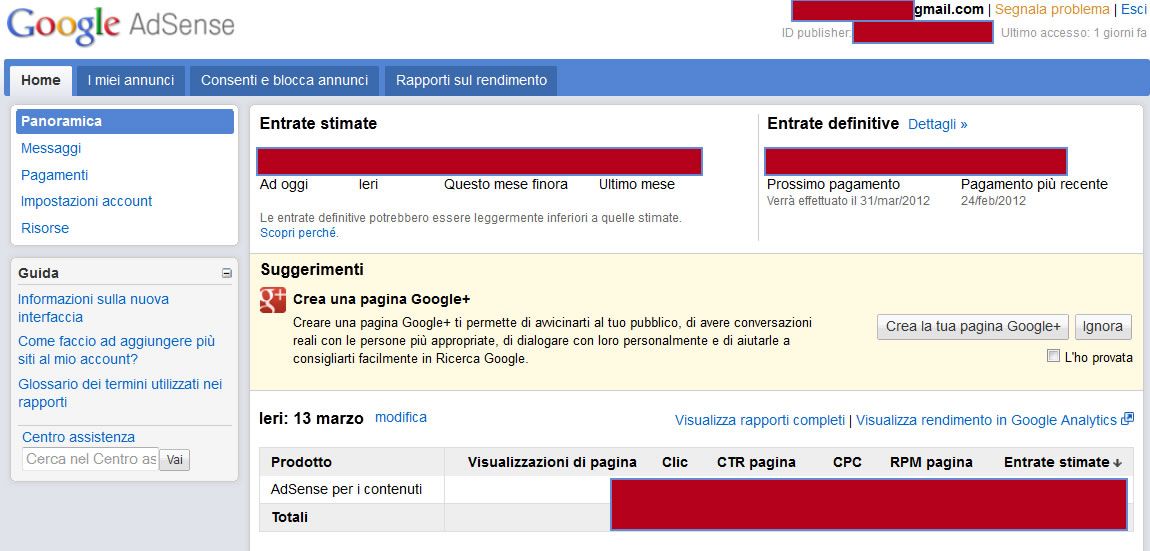Open "Rapporti sul rendimento" tab
This screenshot has width=1150, height=551.
coord(471,80)
